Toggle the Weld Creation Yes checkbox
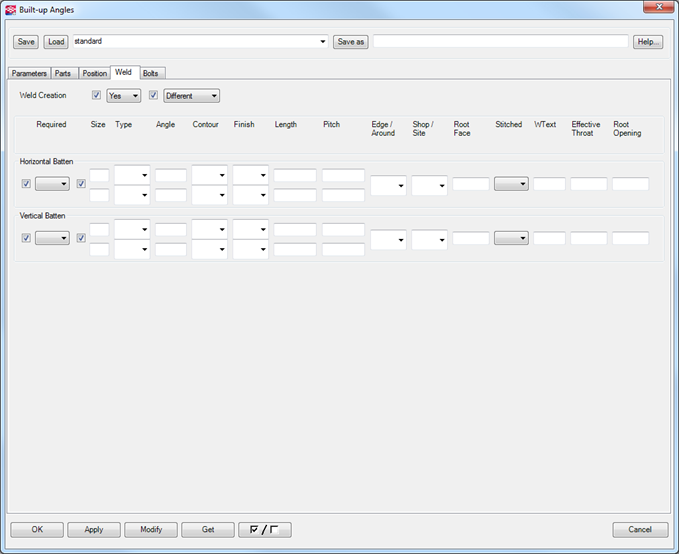 [97, 96]
